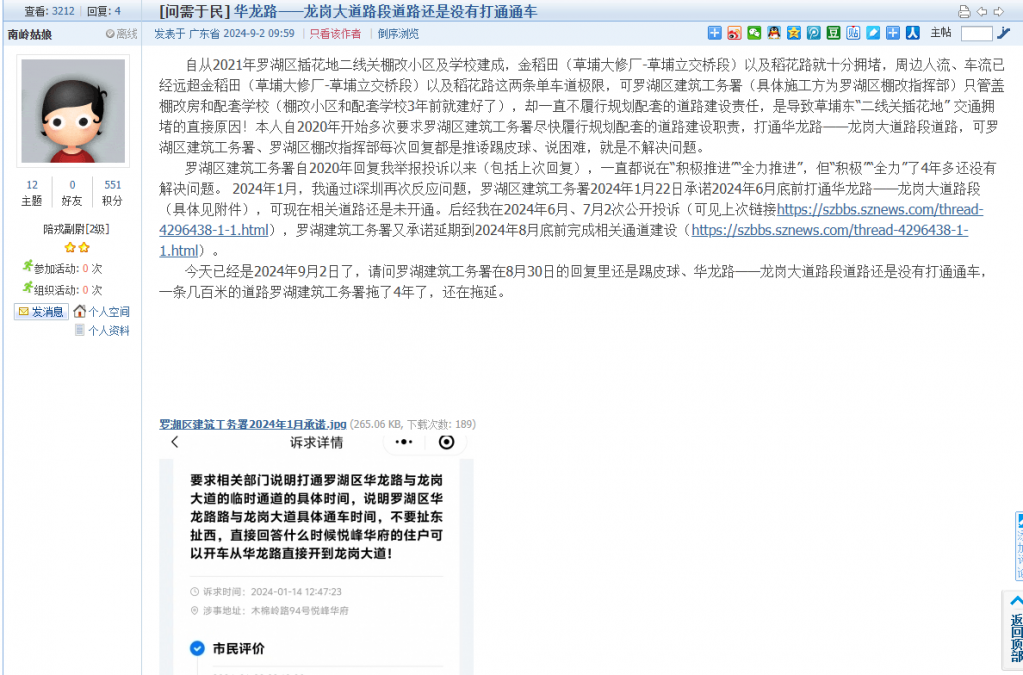Share post to Douban icon
Screen dimensions: 1023x675
point(833,33)
